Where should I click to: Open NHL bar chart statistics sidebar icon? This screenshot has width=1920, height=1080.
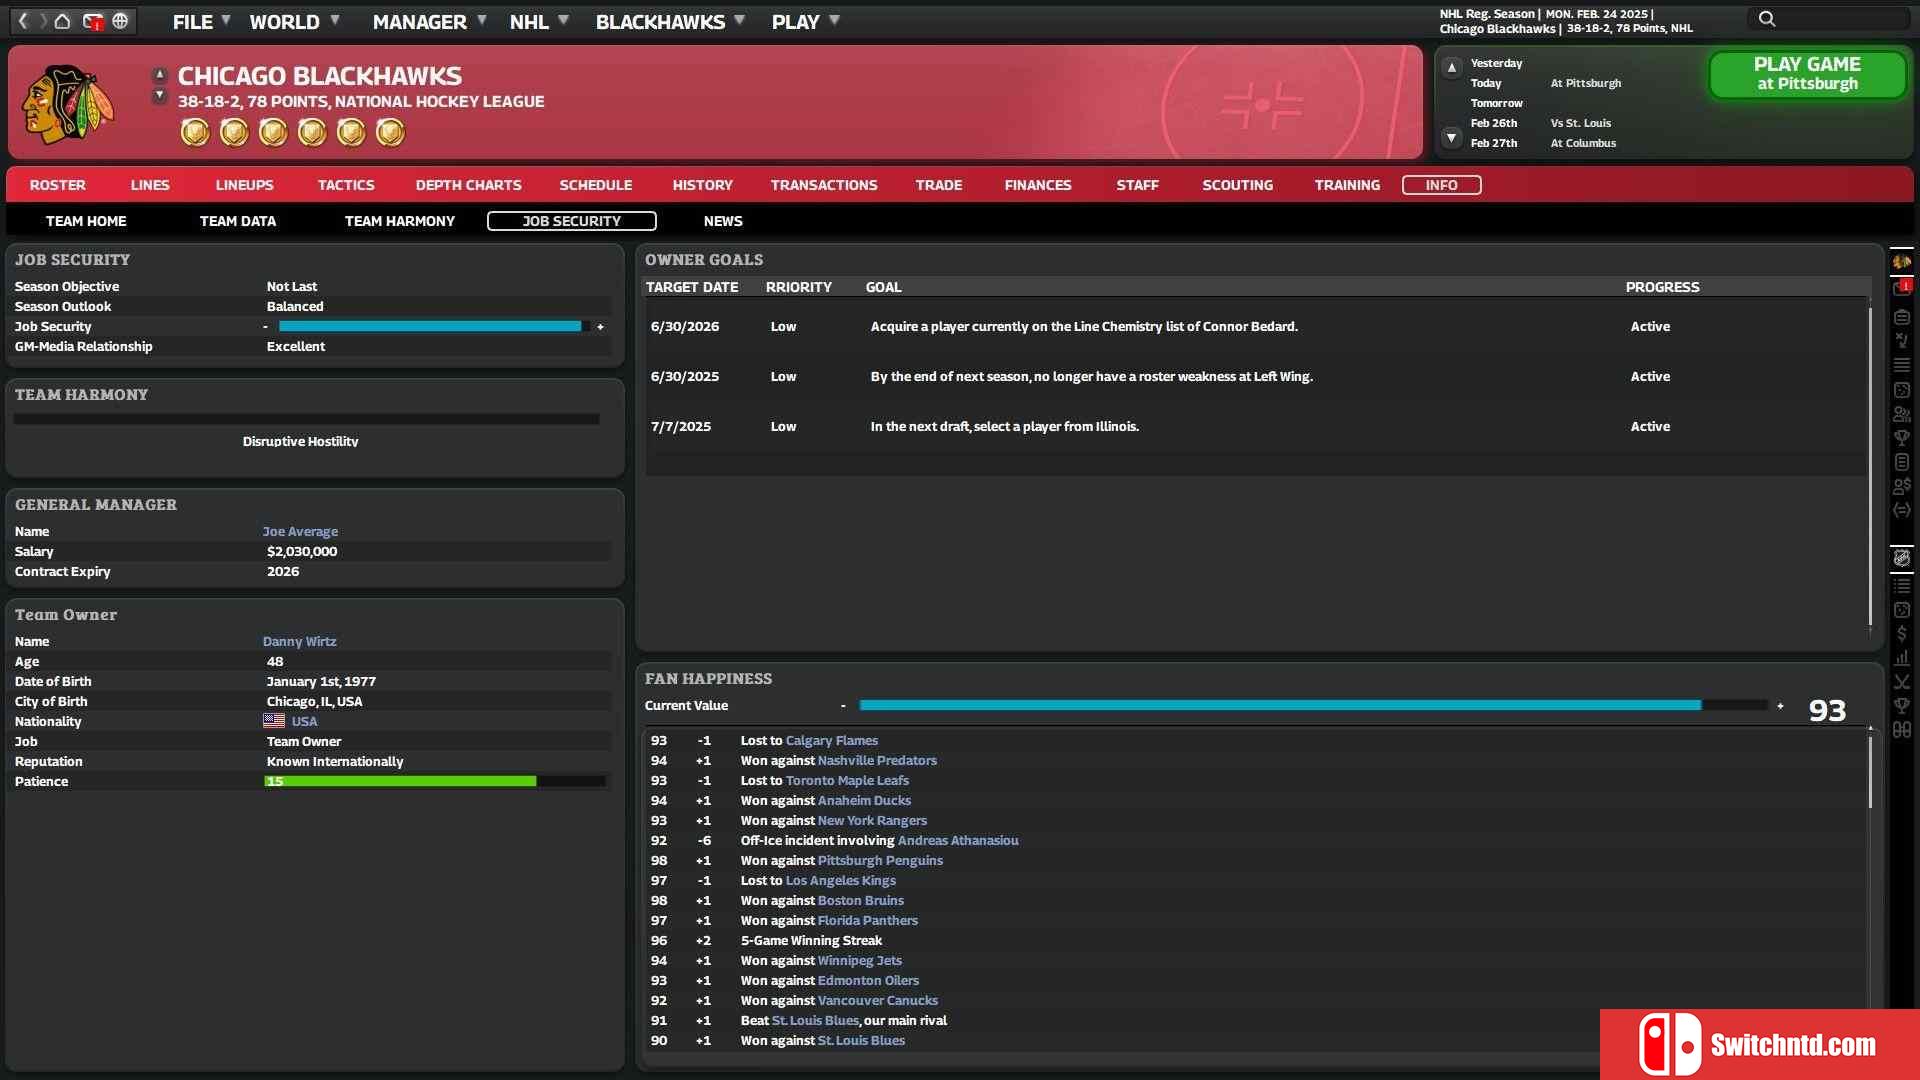coord(1902,658)
